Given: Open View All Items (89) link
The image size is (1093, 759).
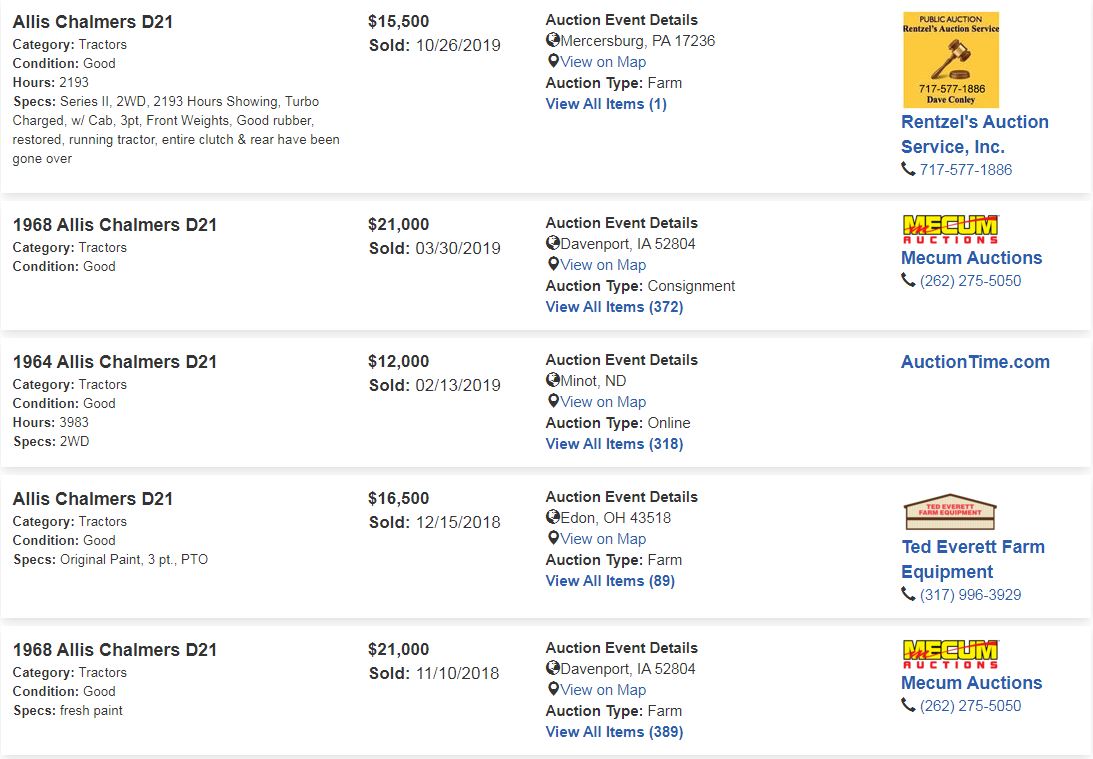Looking at the screenshot, I should coord(610,581).
